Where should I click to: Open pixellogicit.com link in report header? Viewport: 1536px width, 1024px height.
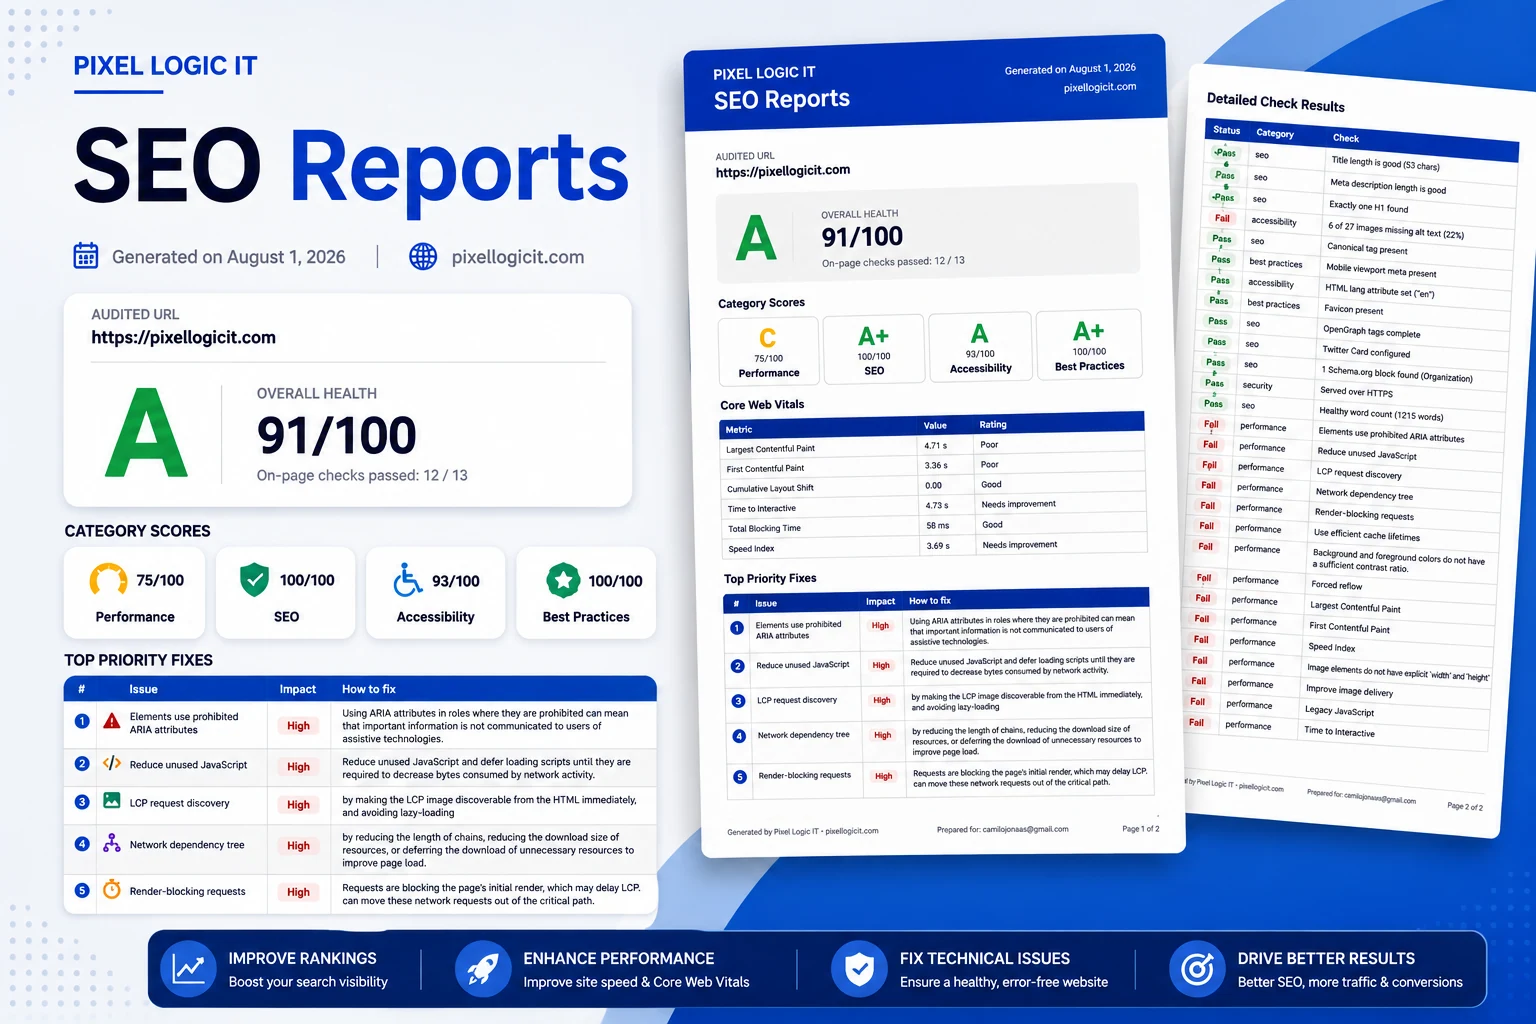pyautogui.click(x=1100, y=87)
